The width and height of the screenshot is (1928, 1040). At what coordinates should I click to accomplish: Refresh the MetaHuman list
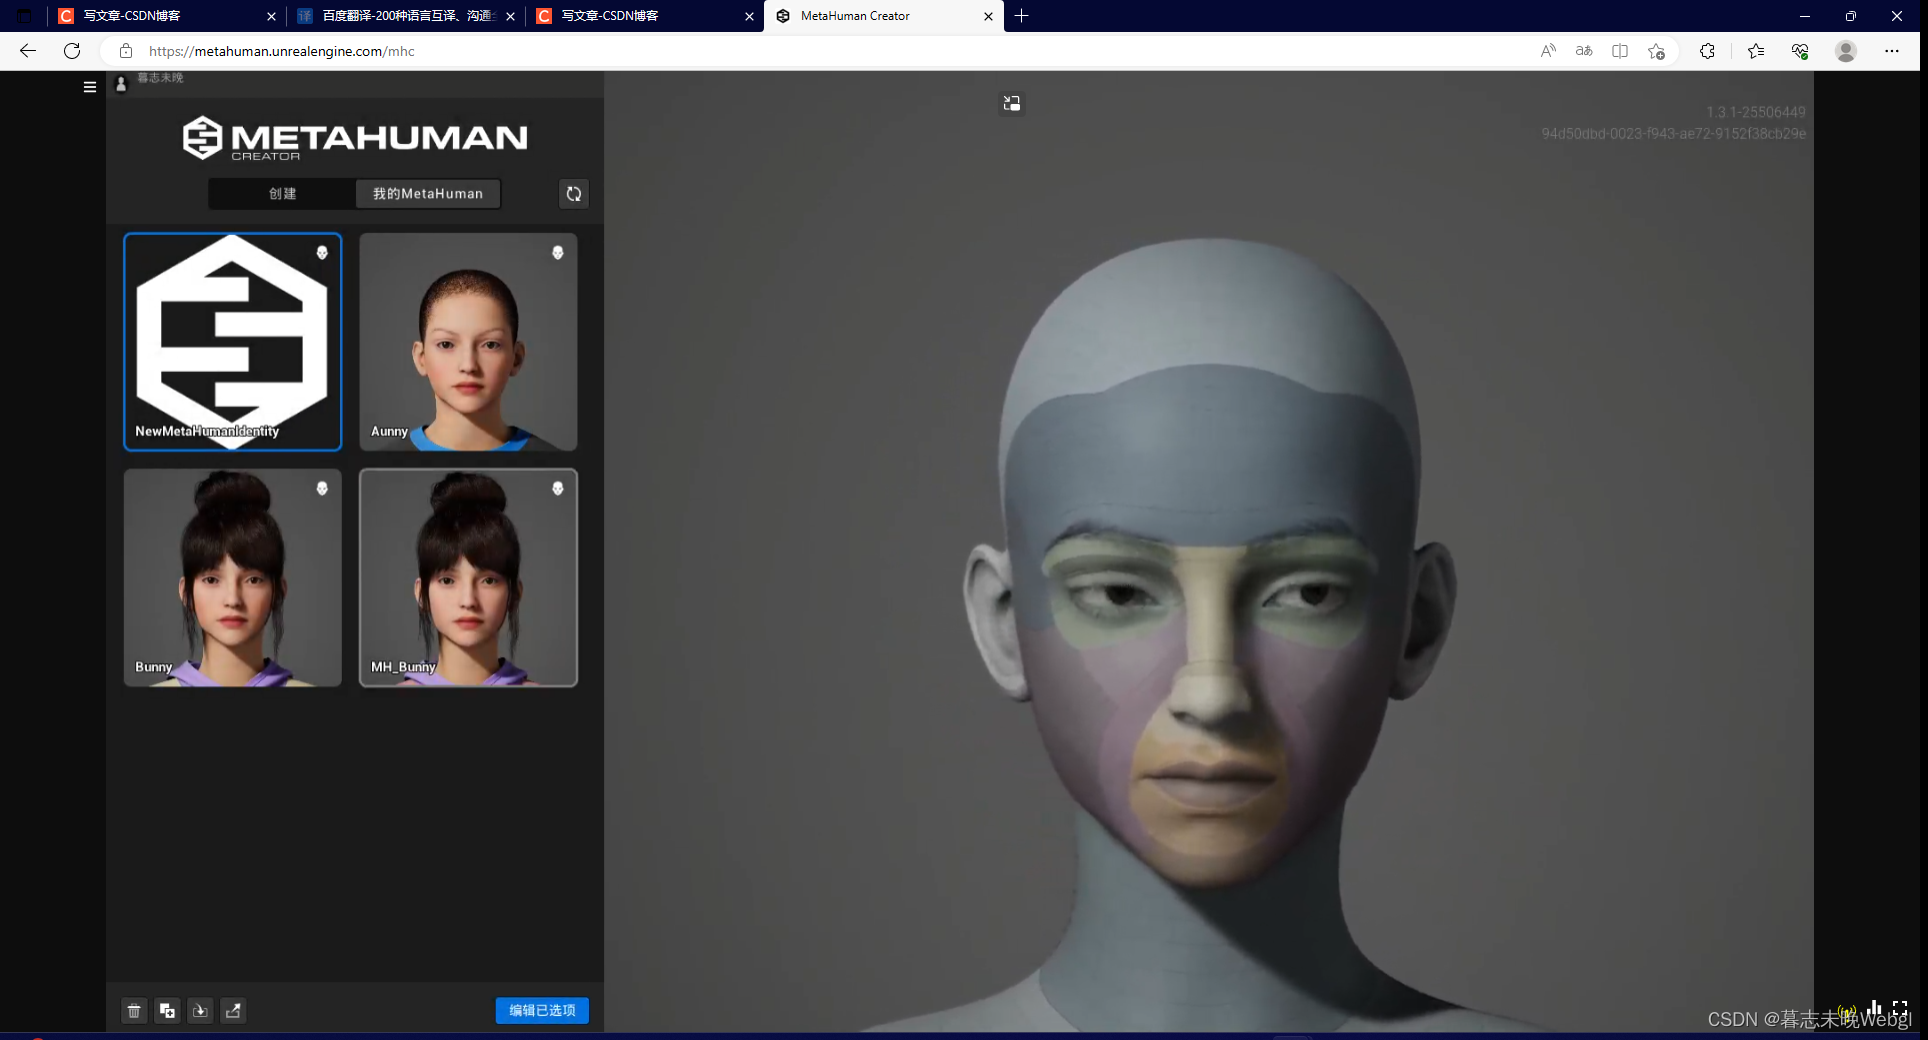[574, 194]
